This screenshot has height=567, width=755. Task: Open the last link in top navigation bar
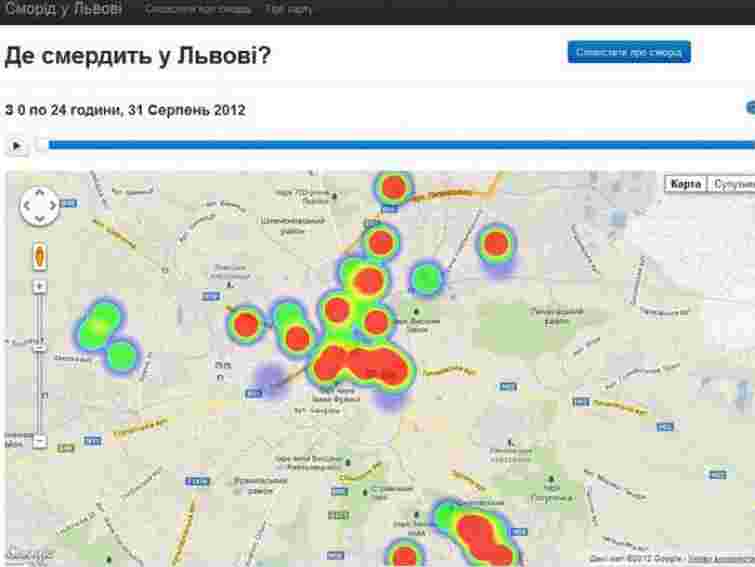(288, 9)
